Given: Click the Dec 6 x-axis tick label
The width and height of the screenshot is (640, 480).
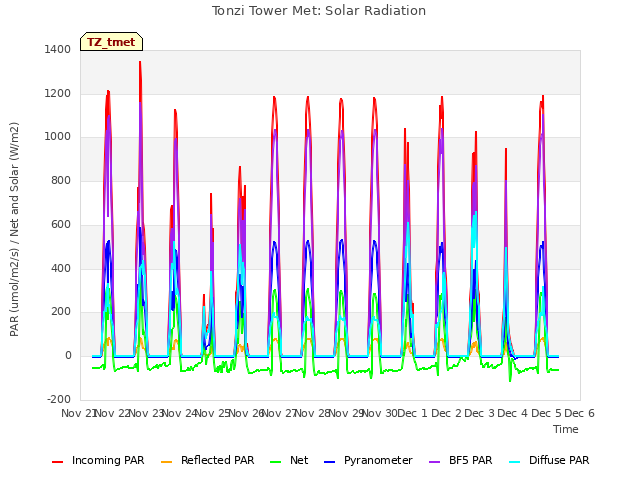Looking at the screenshot, I should 579,413.
